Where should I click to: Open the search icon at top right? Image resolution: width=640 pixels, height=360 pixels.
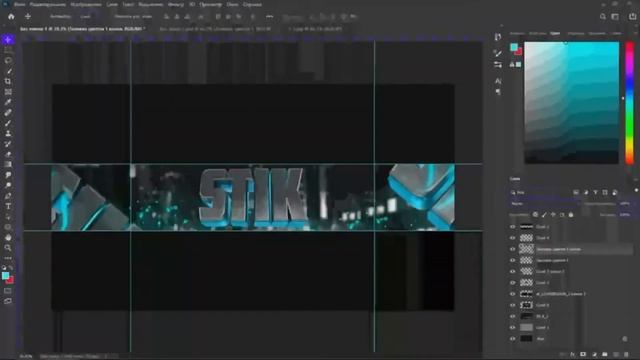602,16
